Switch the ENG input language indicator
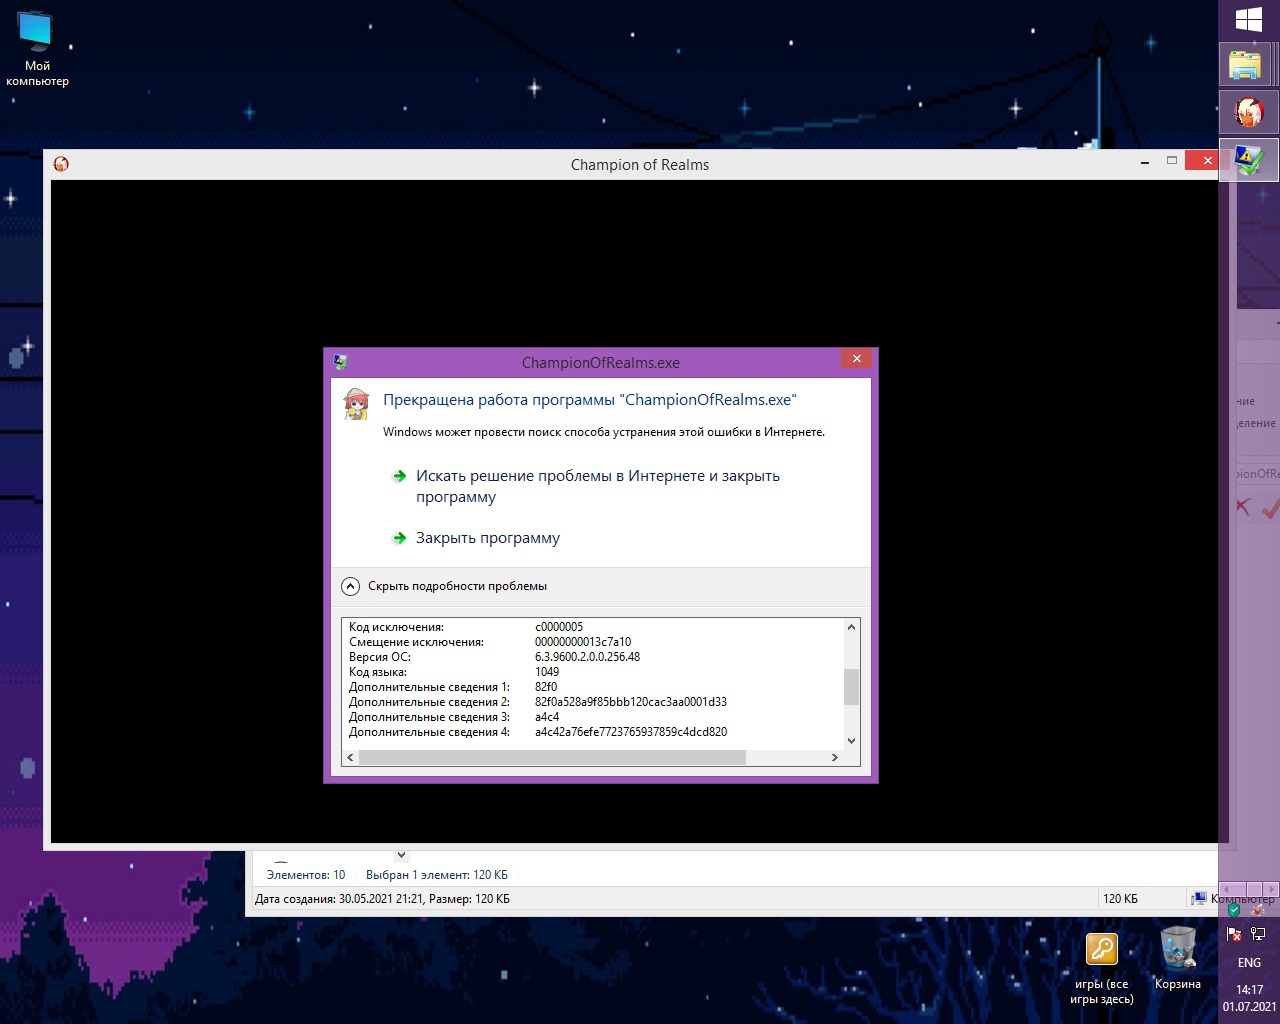Image resolution: width=1280 pixels, height=1024 pixels. pos(1249,963)
